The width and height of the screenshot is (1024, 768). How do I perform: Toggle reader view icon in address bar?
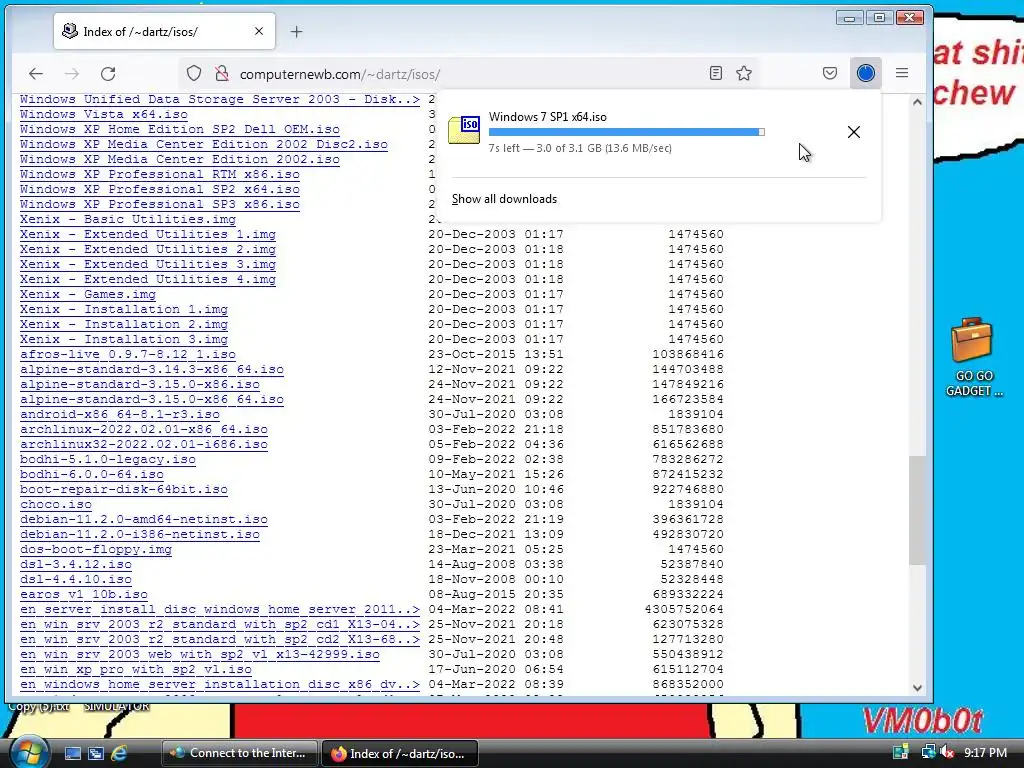[x=716, y=73]
